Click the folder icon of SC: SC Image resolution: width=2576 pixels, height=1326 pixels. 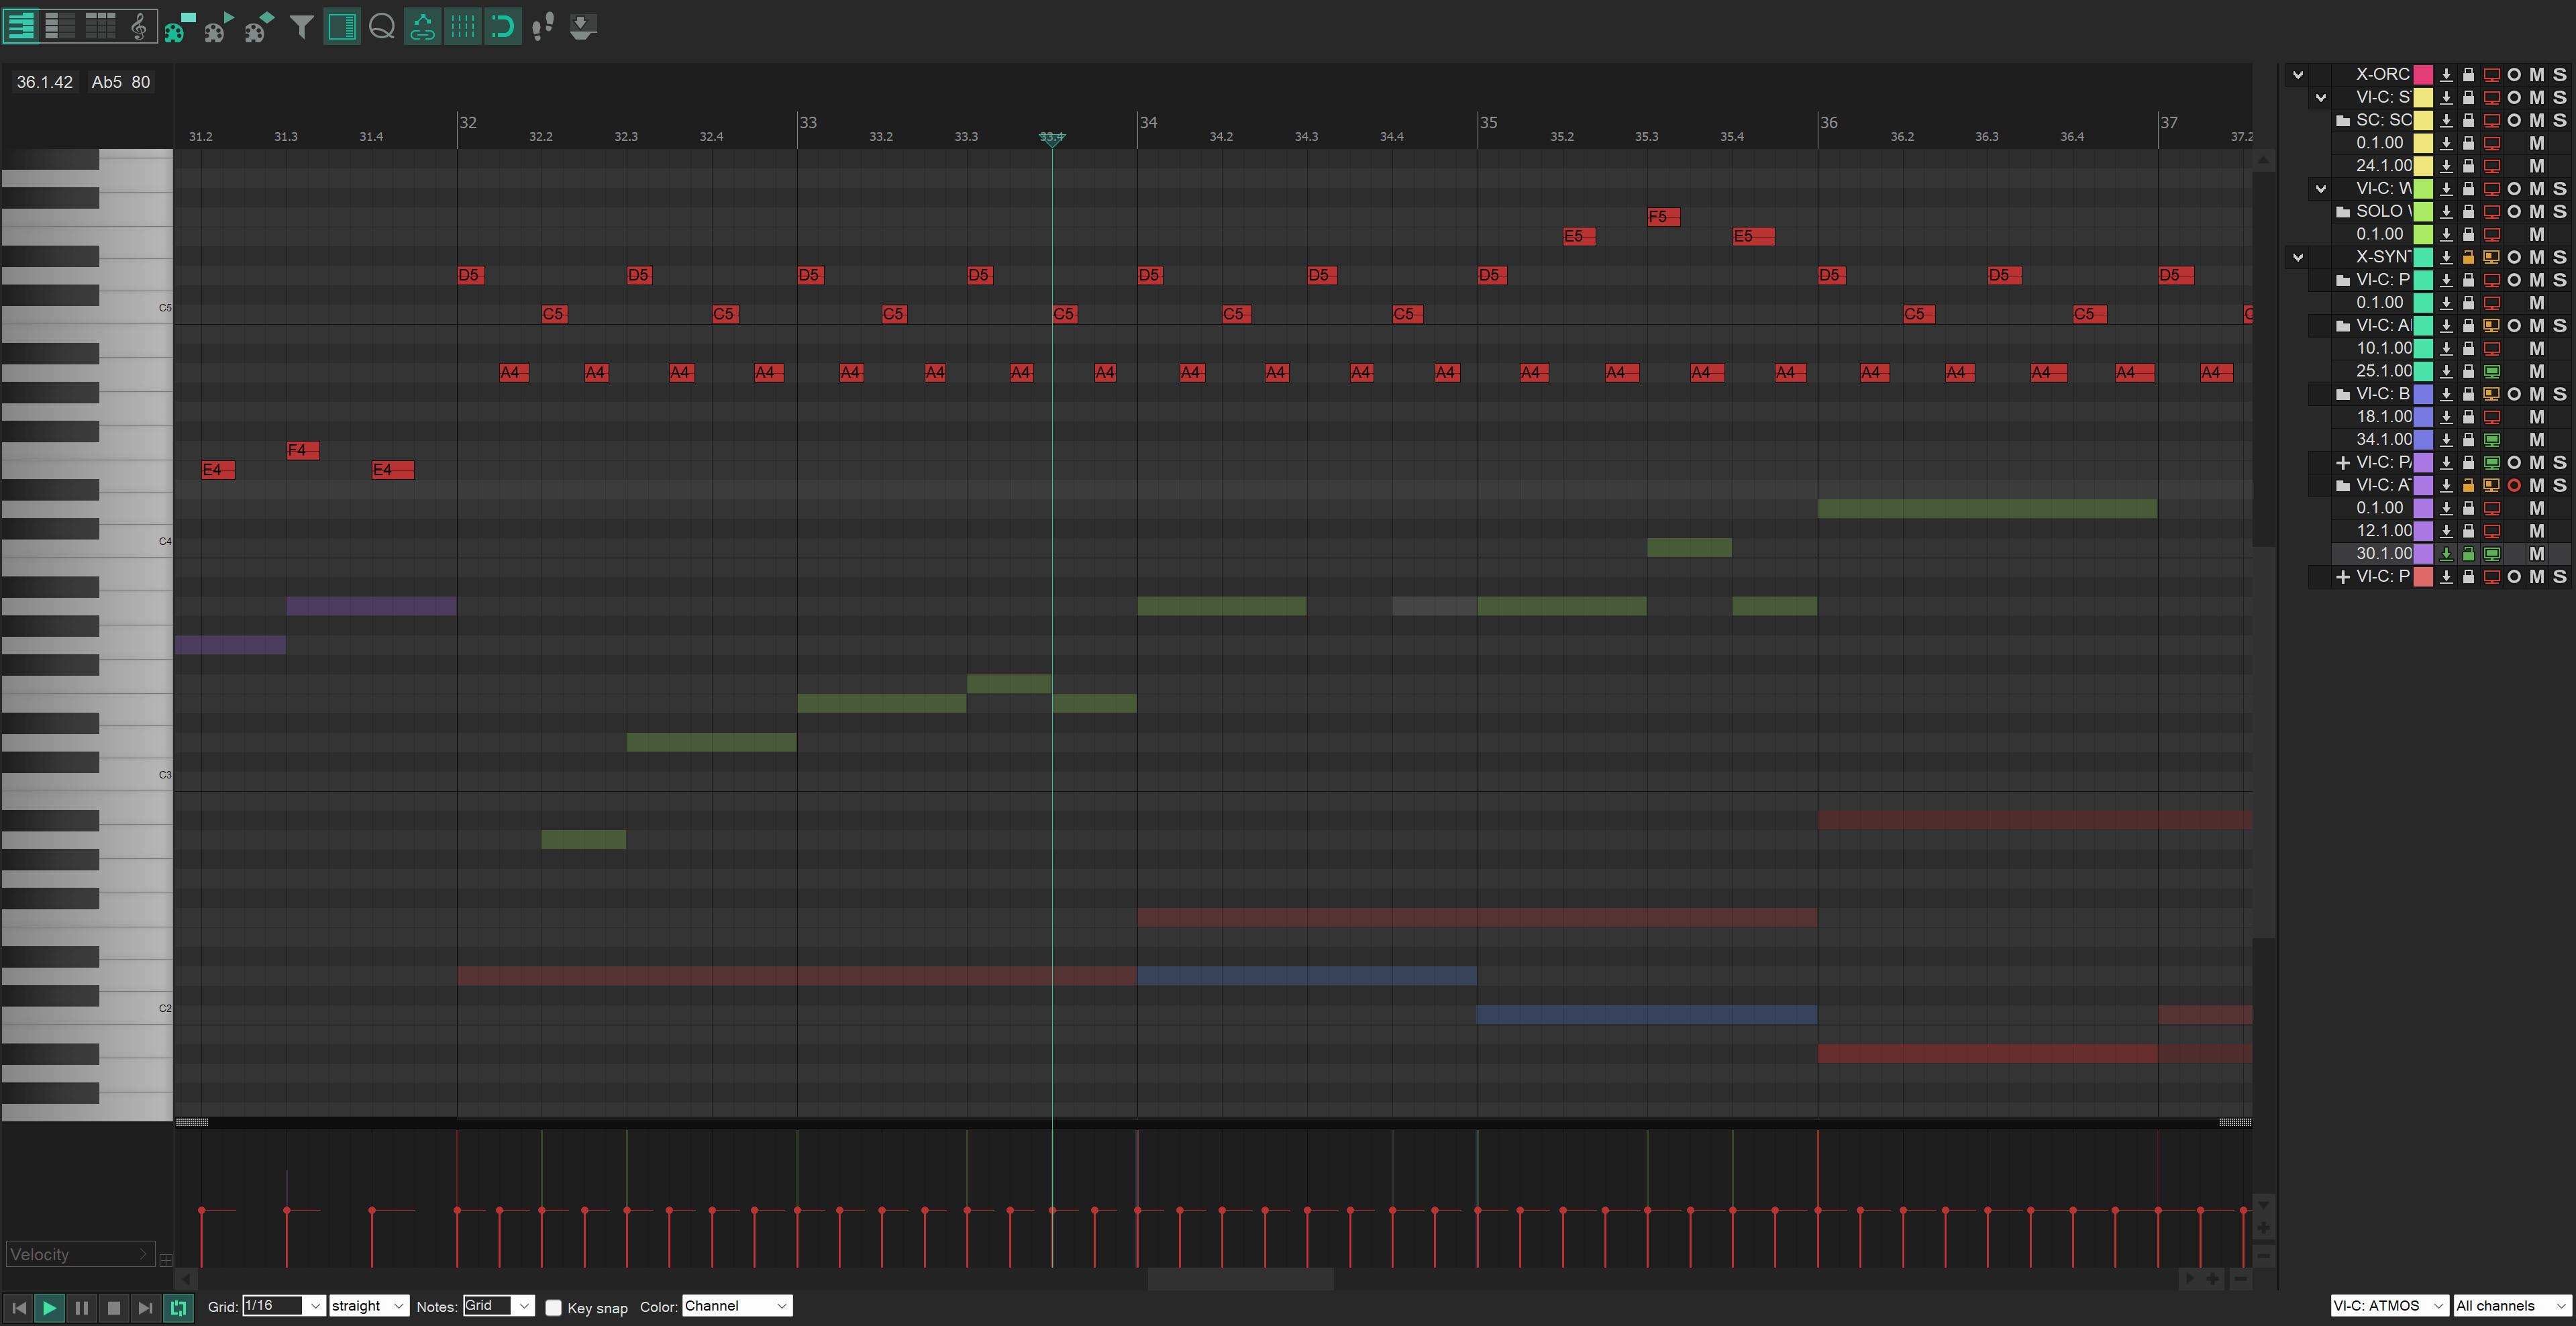[x=2342, y=121]
